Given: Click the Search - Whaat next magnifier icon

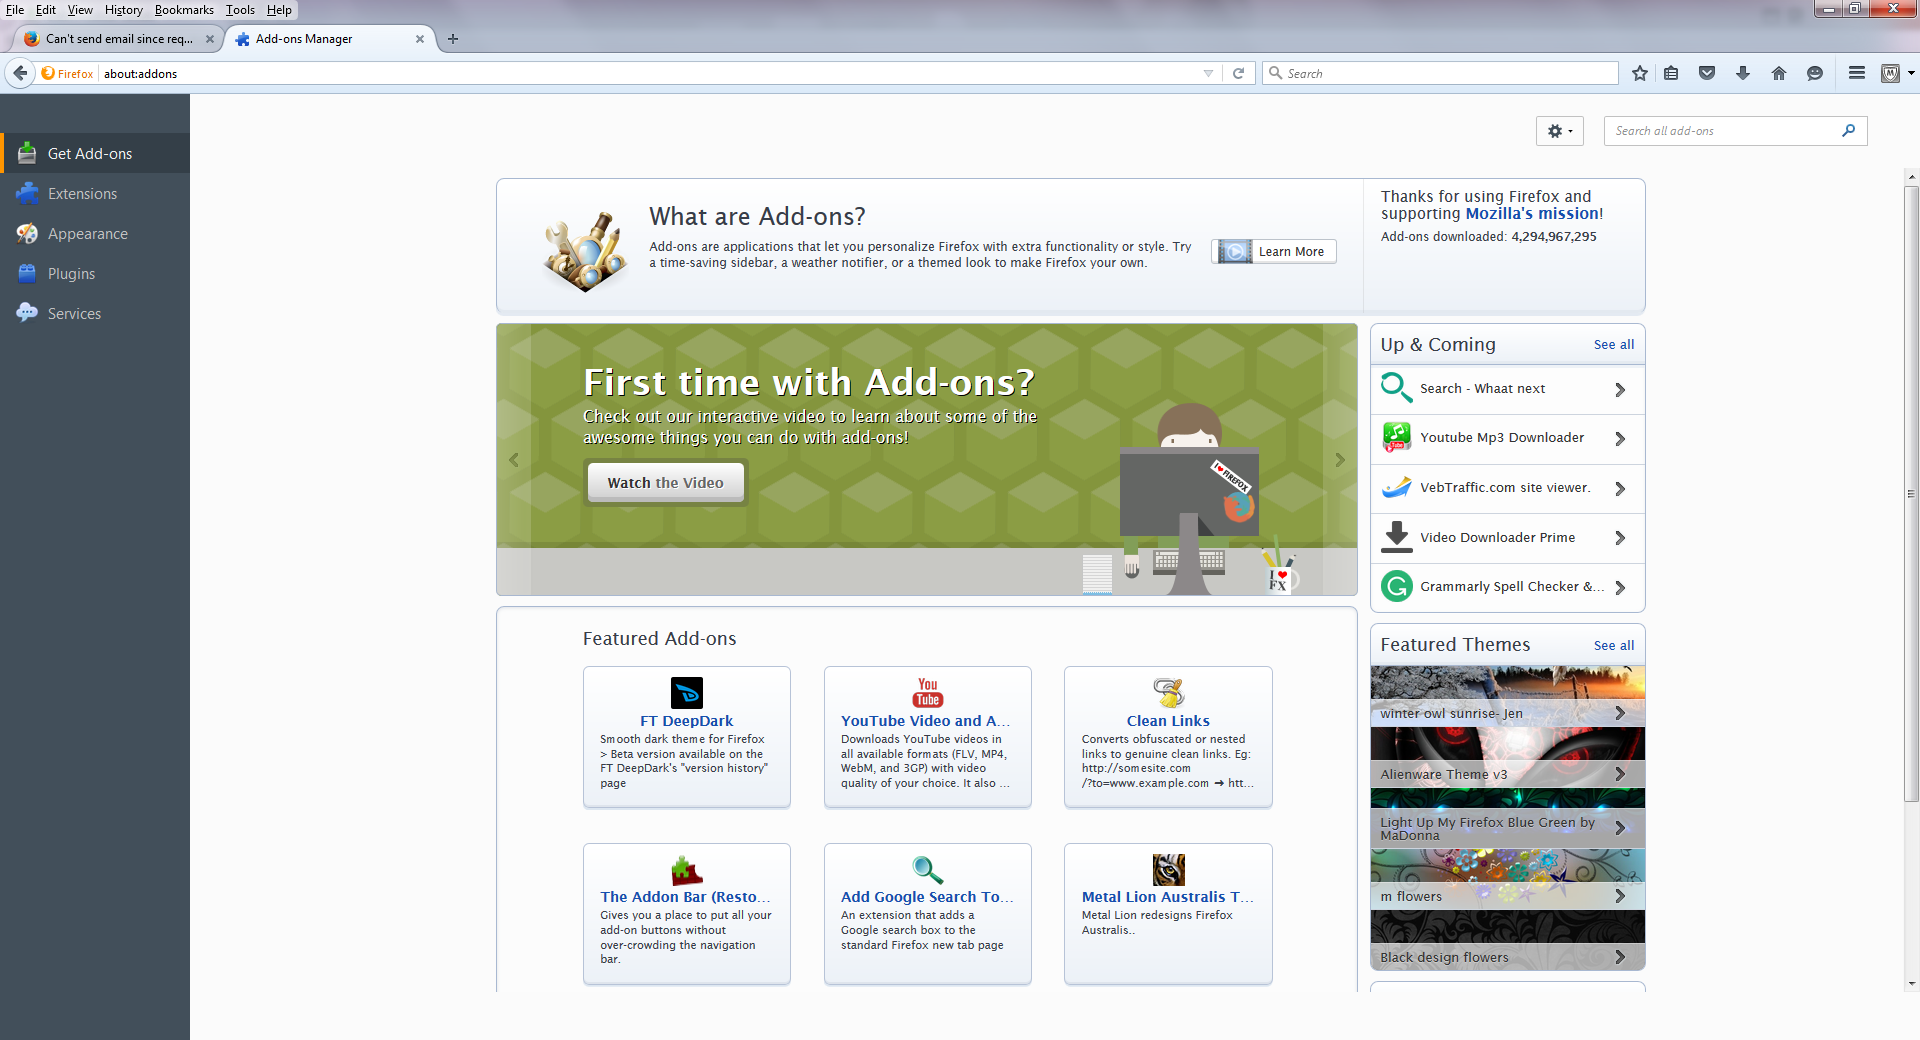Looking at the screenshot, I should (x=1396, y=388).
